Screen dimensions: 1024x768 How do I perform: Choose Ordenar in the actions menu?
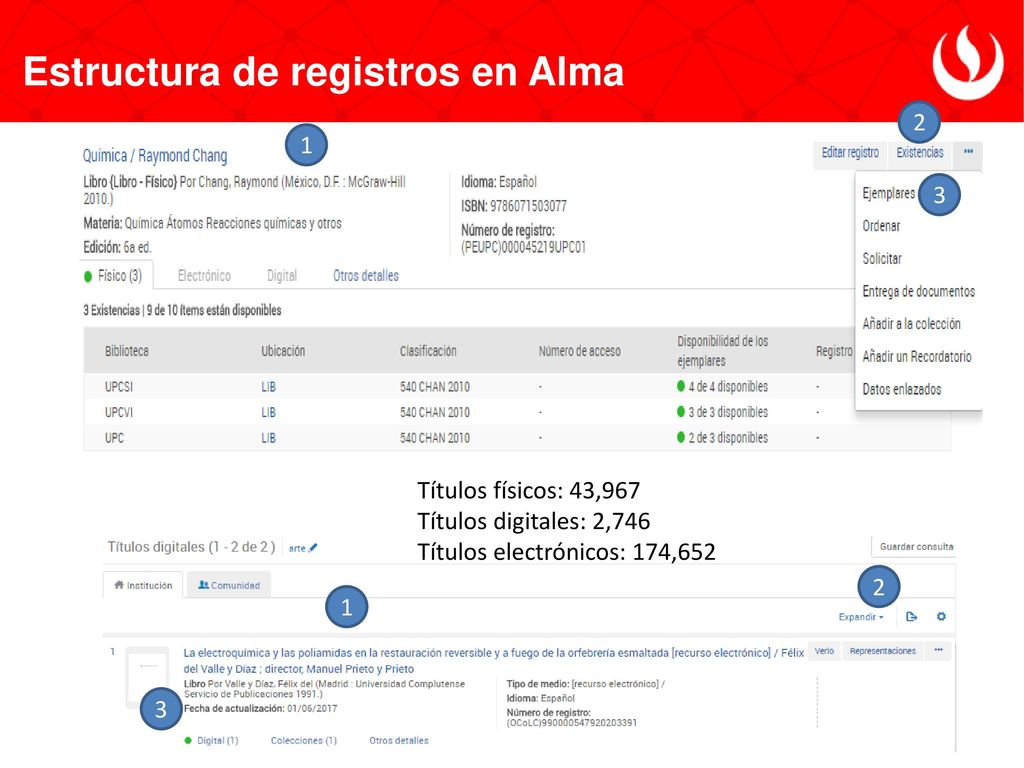[x=881, y=226]
